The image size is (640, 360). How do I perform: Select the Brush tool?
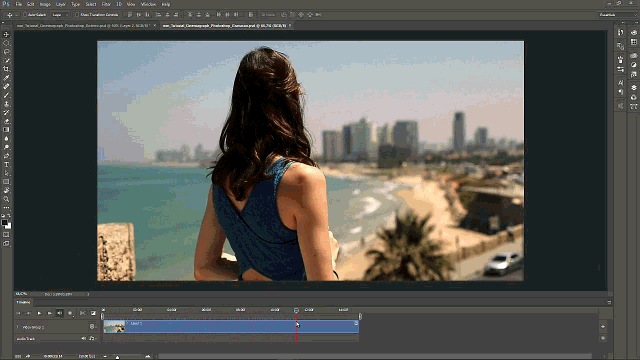coord(6,95)
